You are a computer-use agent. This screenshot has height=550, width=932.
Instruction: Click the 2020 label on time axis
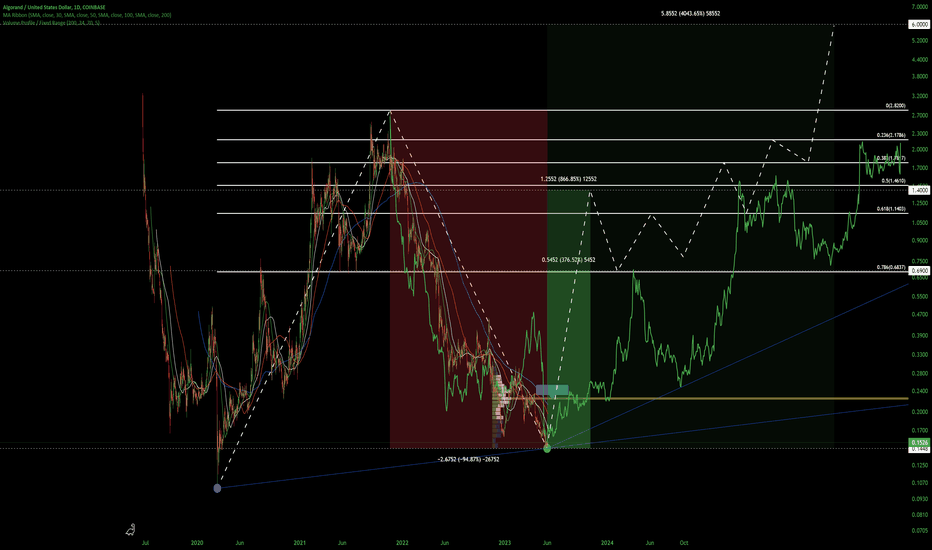(x=197, y=543)
